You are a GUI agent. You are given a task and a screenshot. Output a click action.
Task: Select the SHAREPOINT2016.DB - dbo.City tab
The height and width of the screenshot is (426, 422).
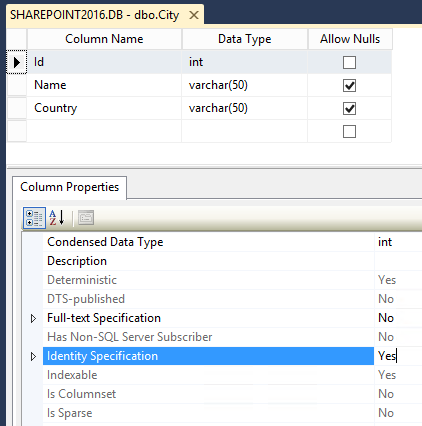point(95,15)
